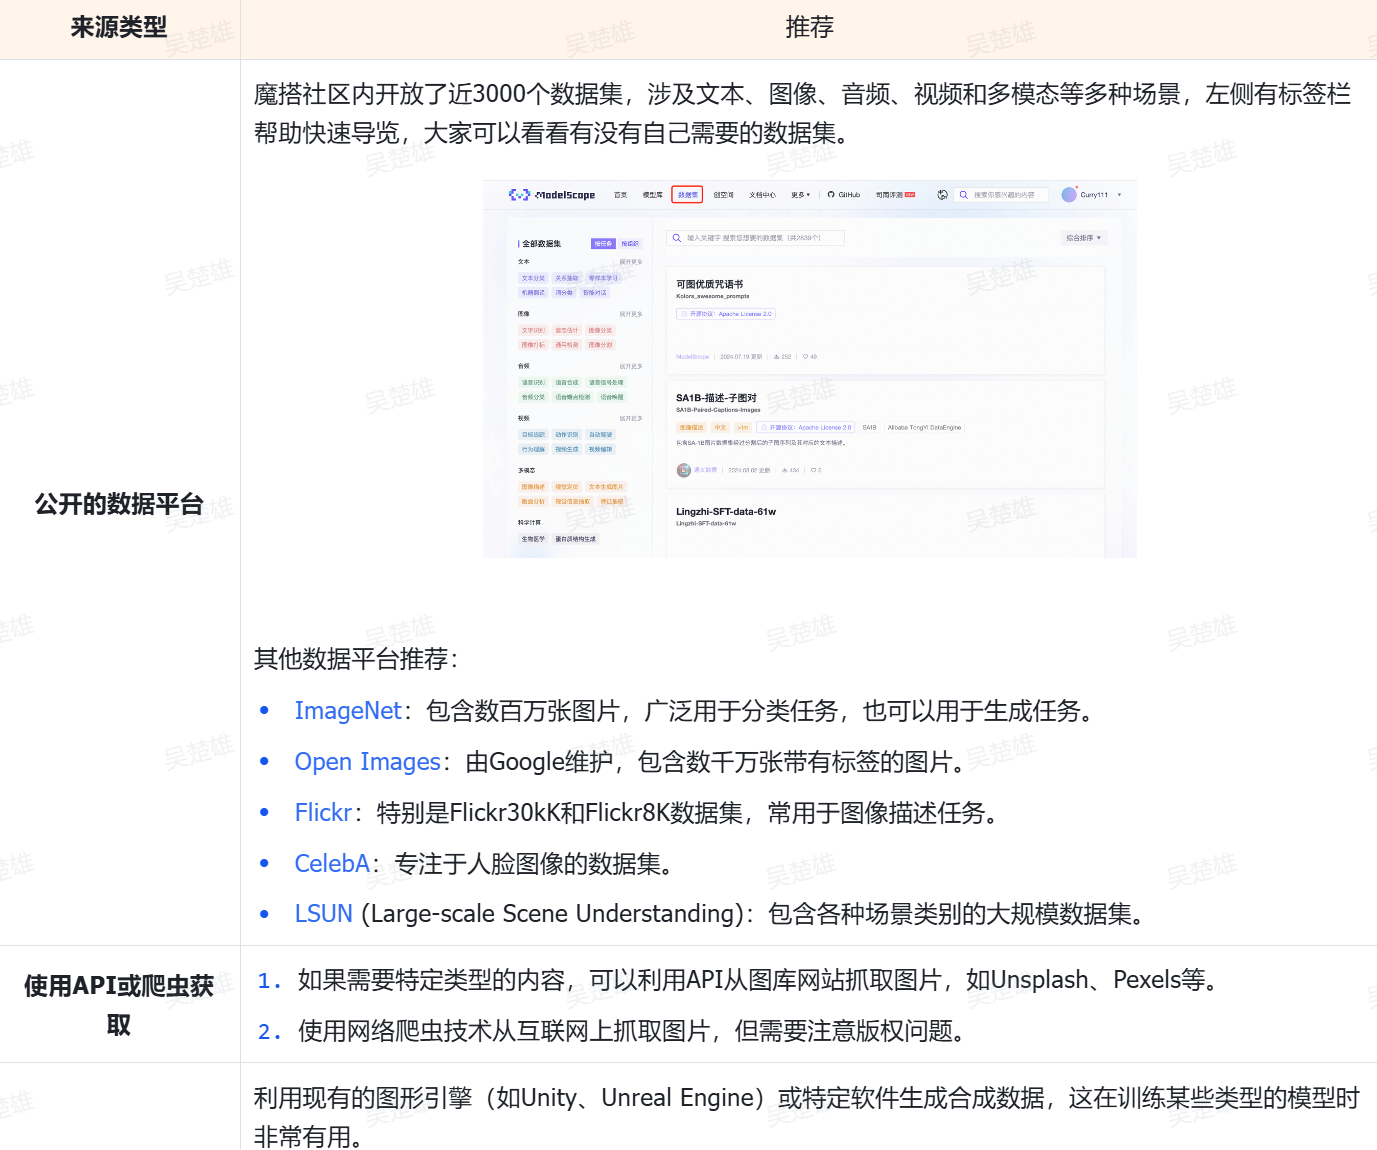
Task: Click the 按组织 filter button
Action: [630, 244]
